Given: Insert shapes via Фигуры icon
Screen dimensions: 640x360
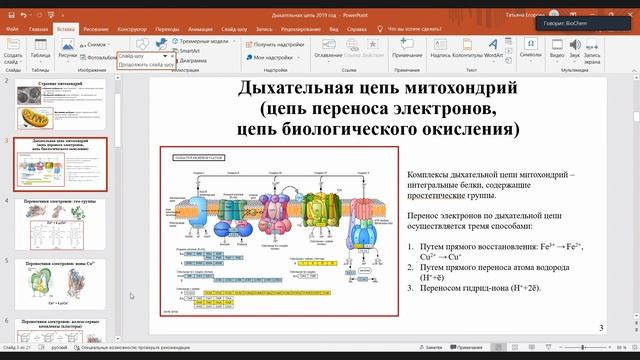Looking at the screenshot, I should [x=142, y=44].
